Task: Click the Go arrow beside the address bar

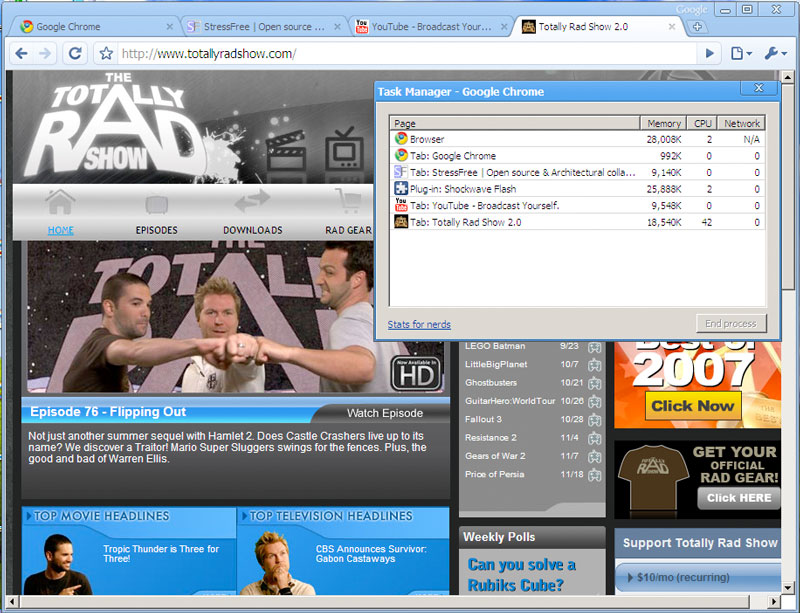Action: click(709, 53)
